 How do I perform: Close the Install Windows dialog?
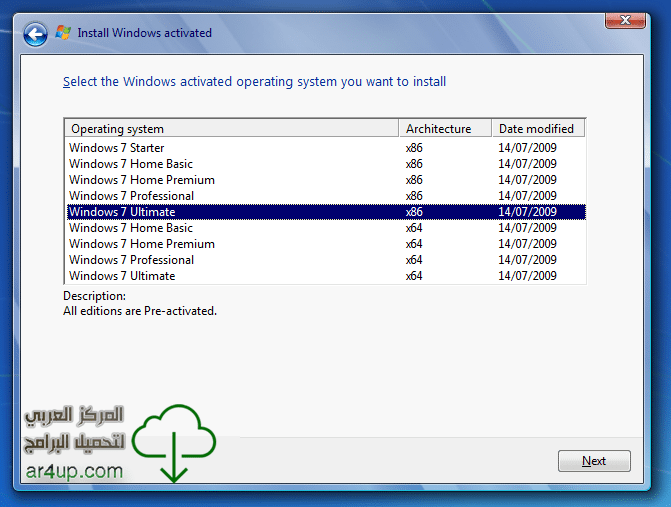coord(625,20)
